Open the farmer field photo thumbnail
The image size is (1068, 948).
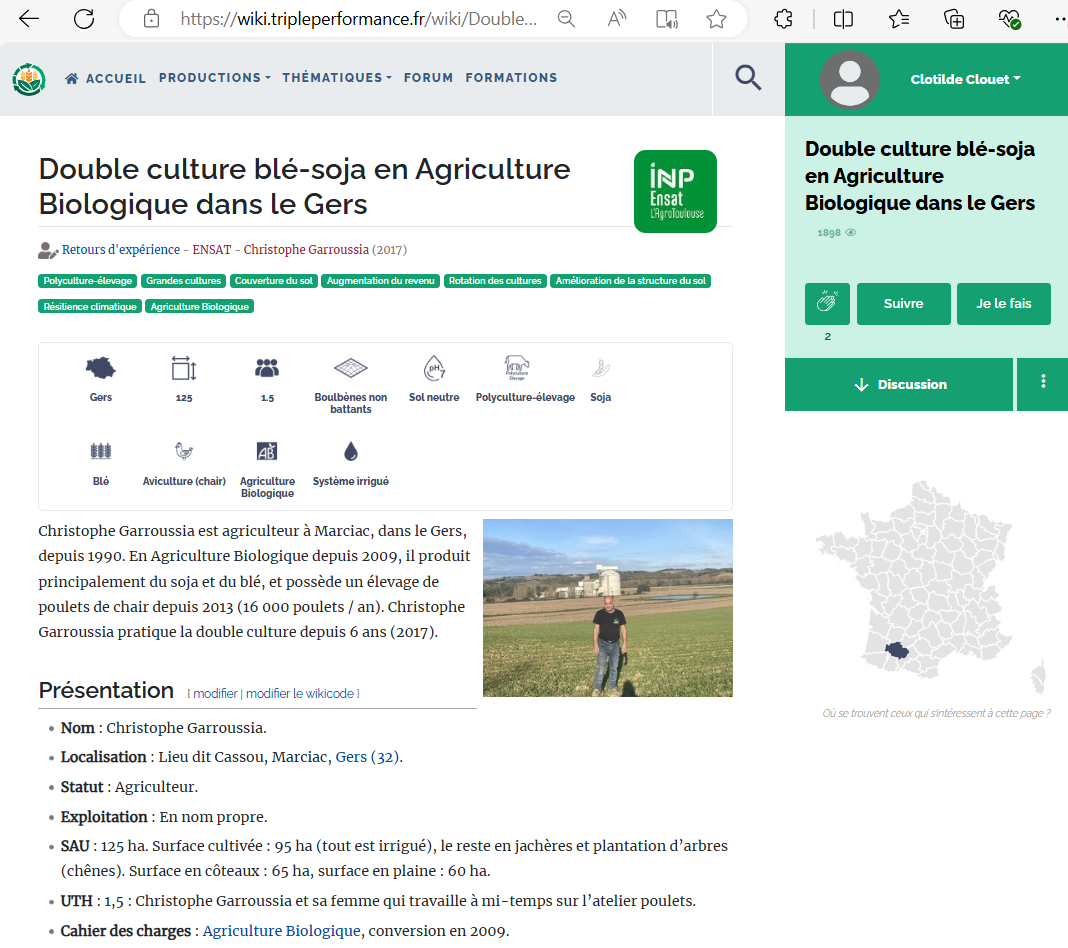coord(607,607)
